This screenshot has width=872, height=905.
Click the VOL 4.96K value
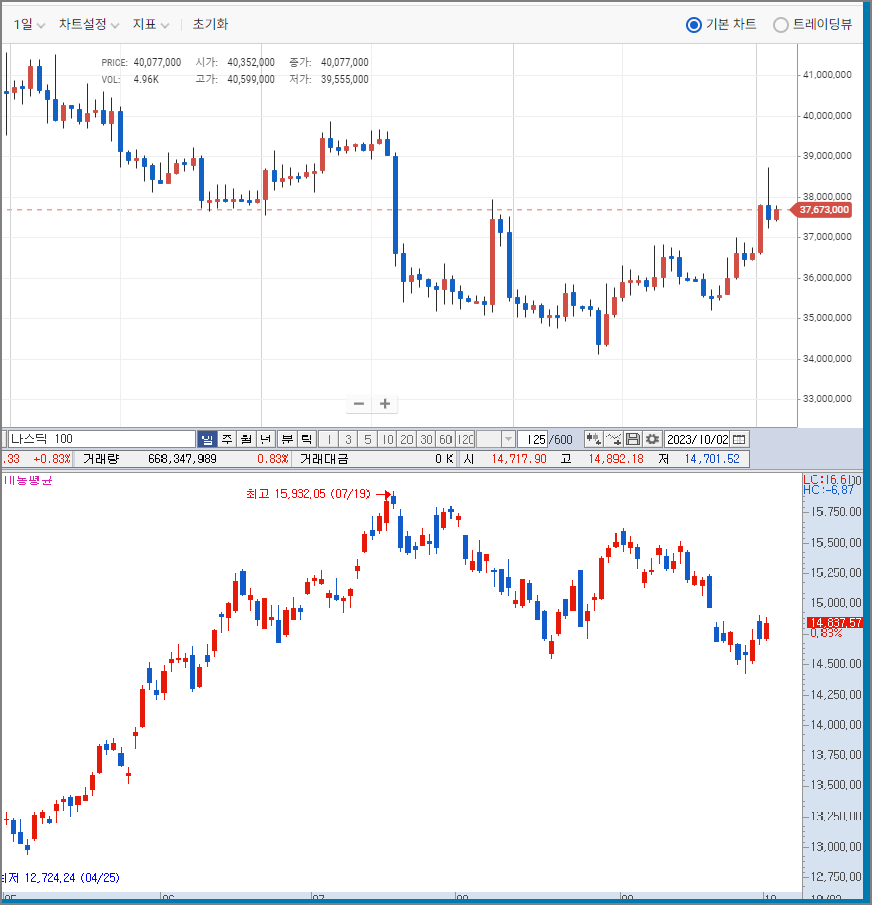pyautogui.click(x=146, y=79)
